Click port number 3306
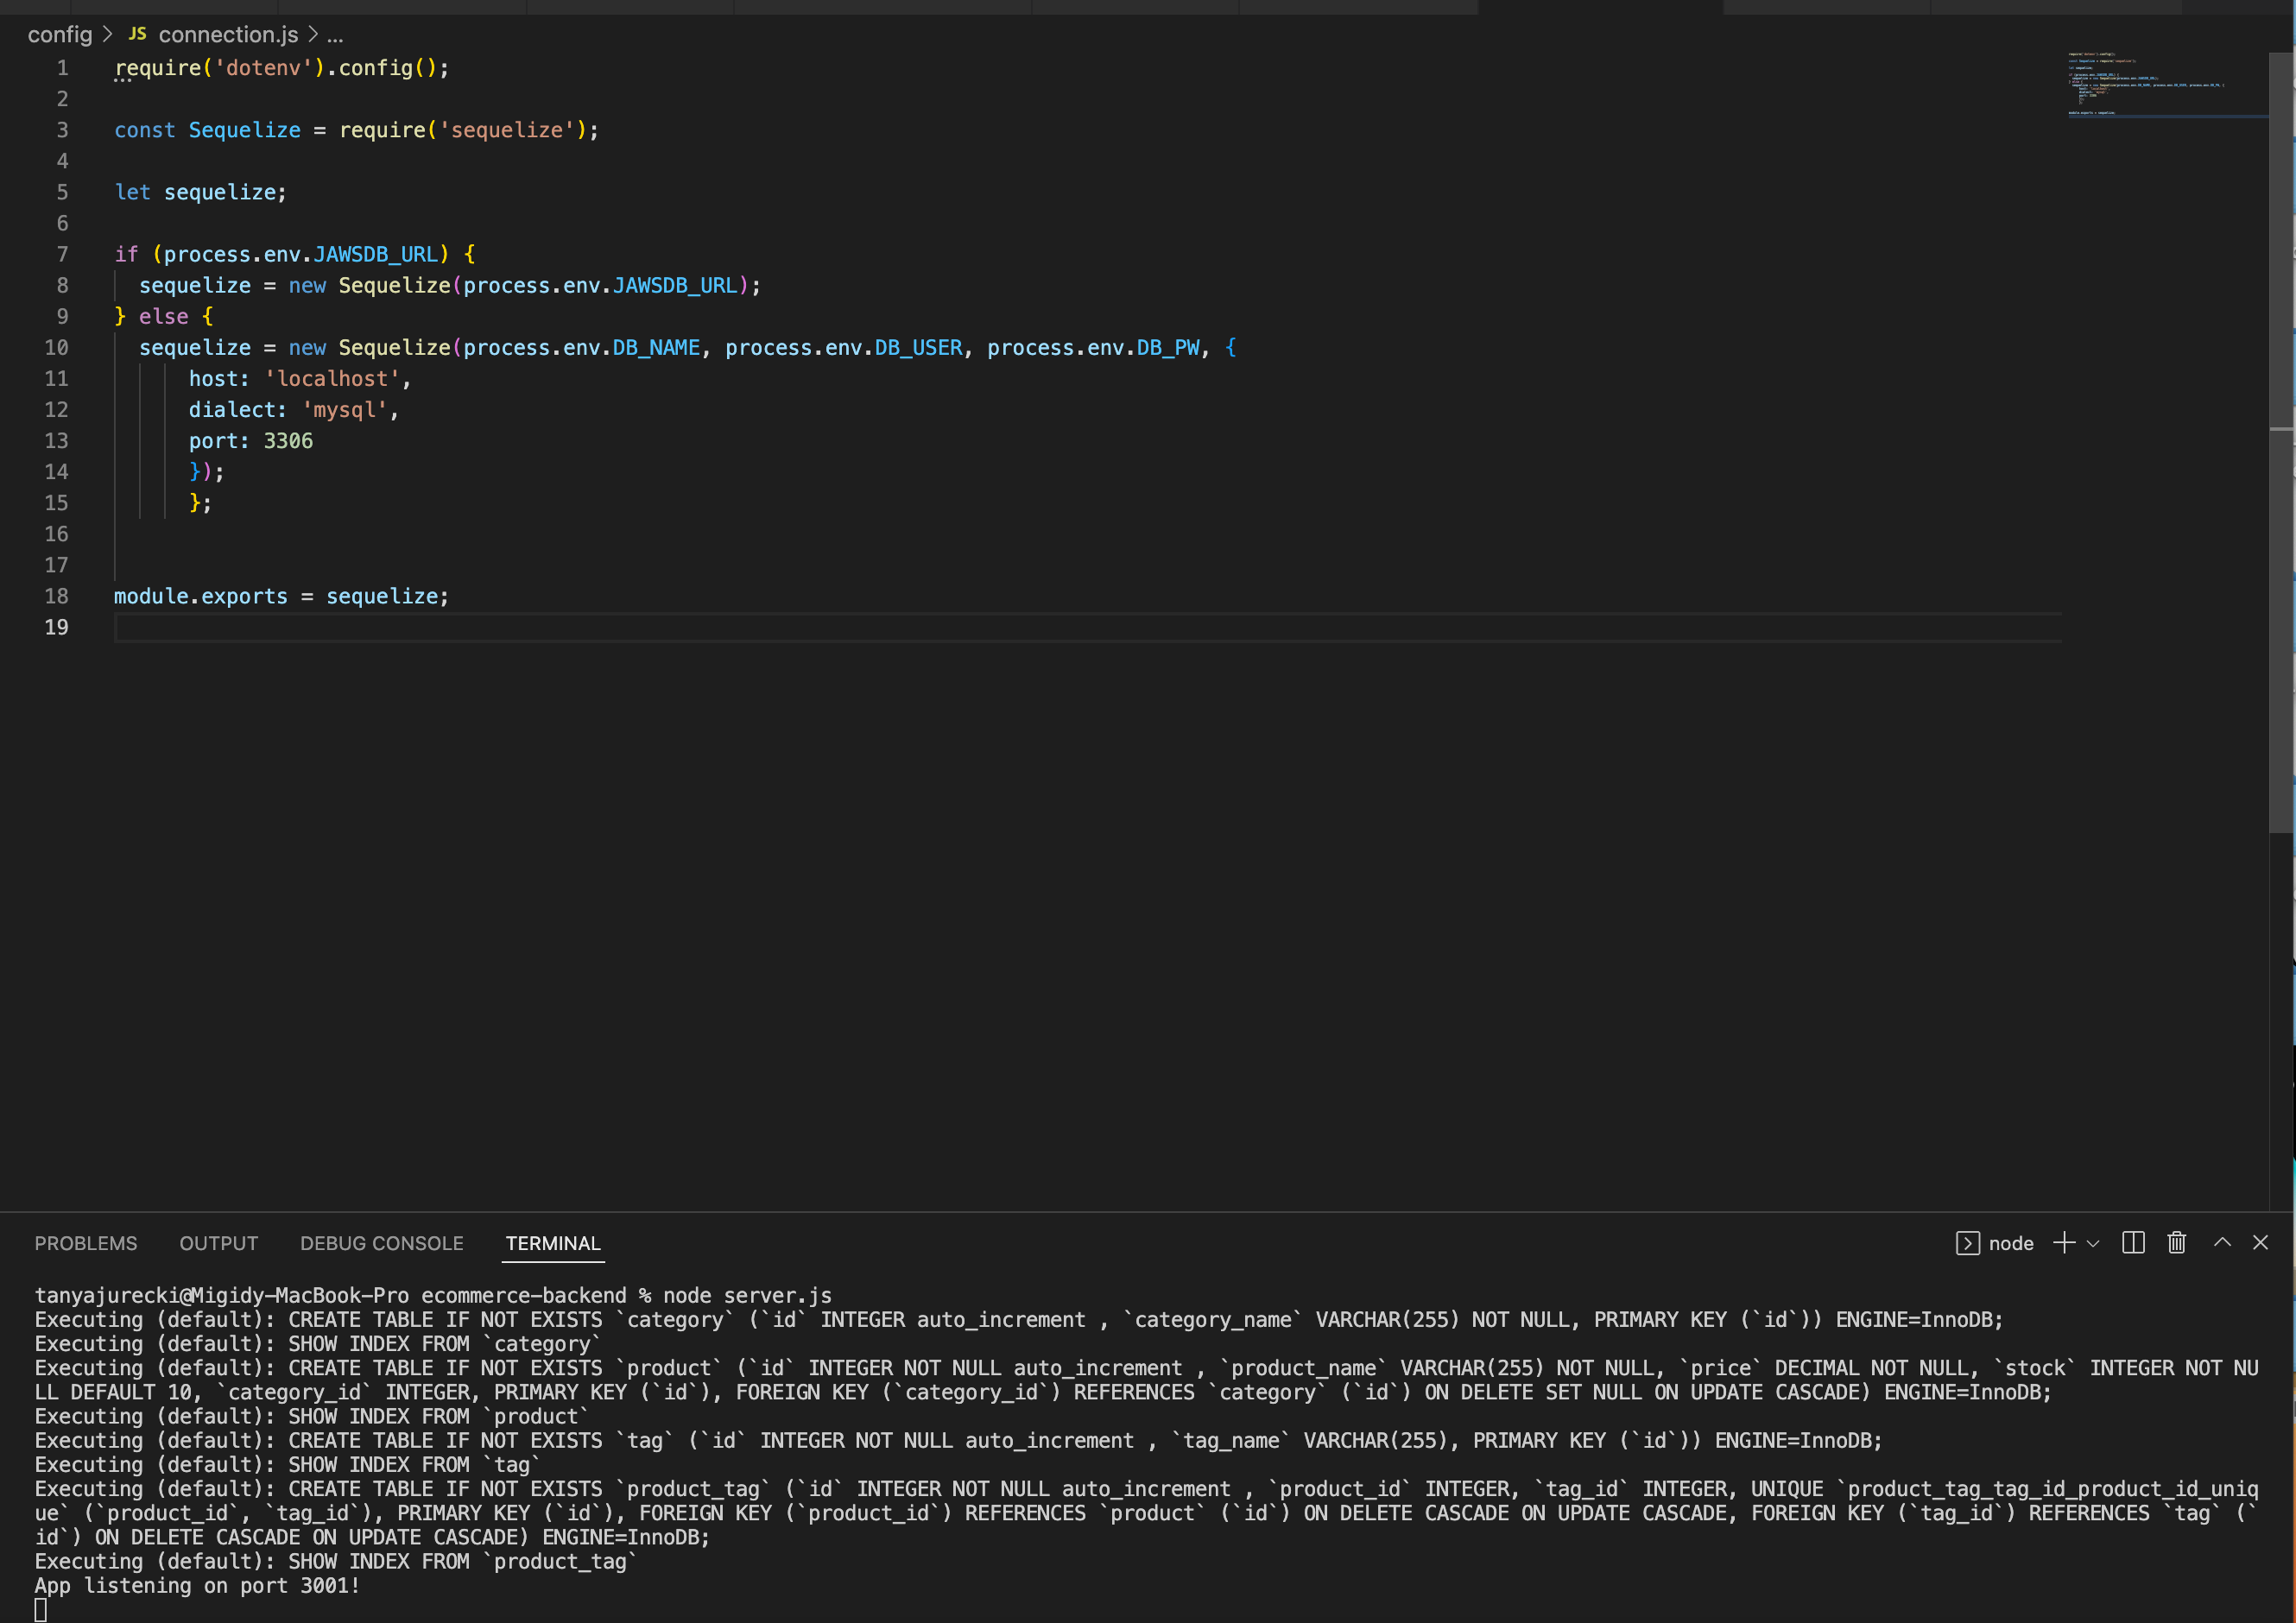 tap(288, 441)
